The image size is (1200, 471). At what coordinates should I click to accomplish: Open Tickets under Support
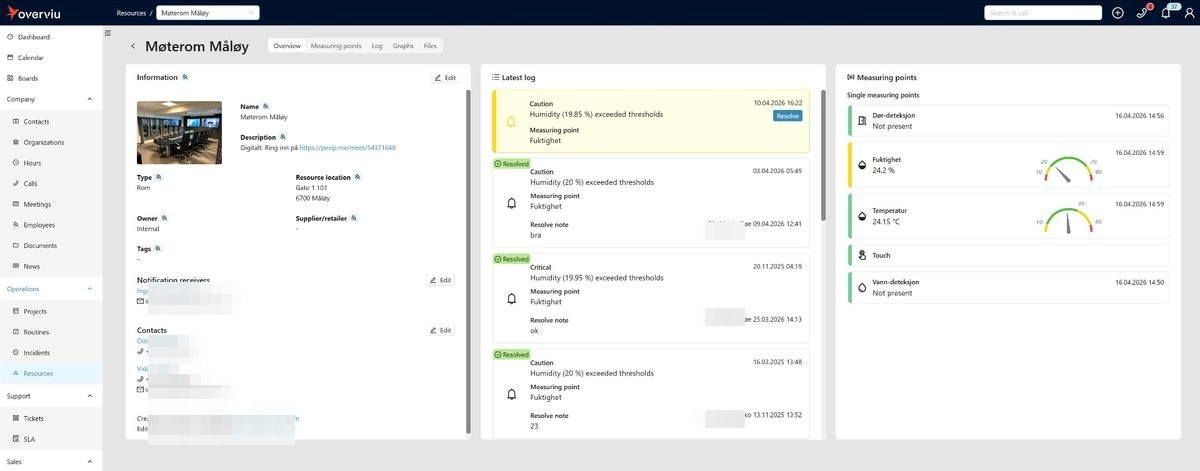(51, 418)
